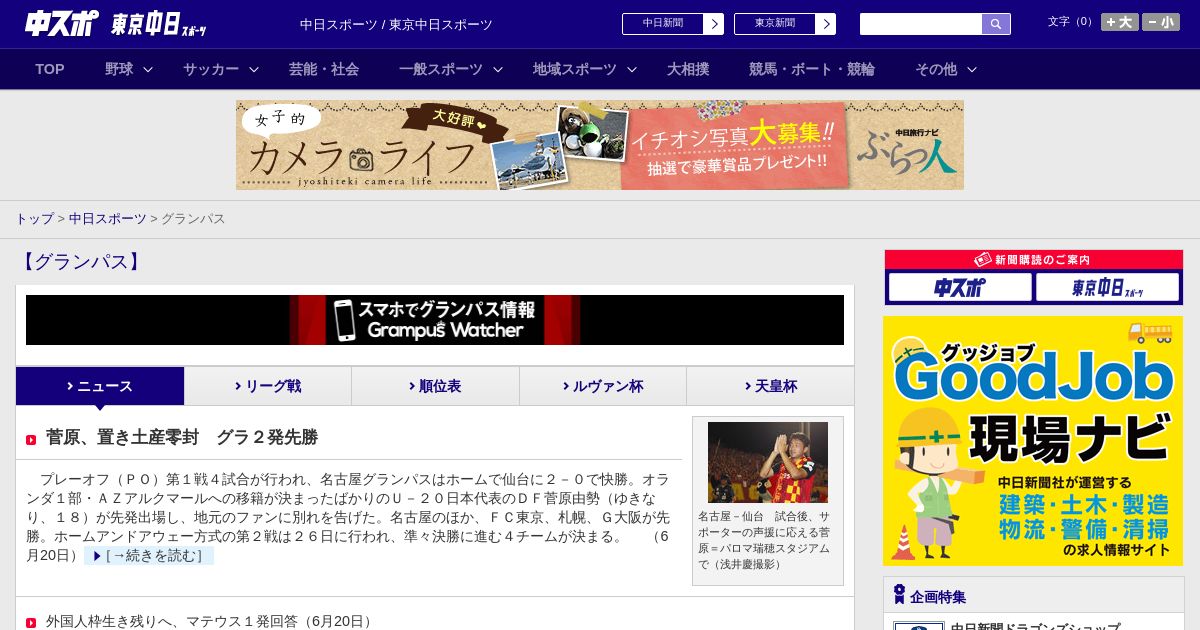Viewport: 1200px width, 630px height.
Task: Select the リーグ戦 tab
Action: [268, 386]
